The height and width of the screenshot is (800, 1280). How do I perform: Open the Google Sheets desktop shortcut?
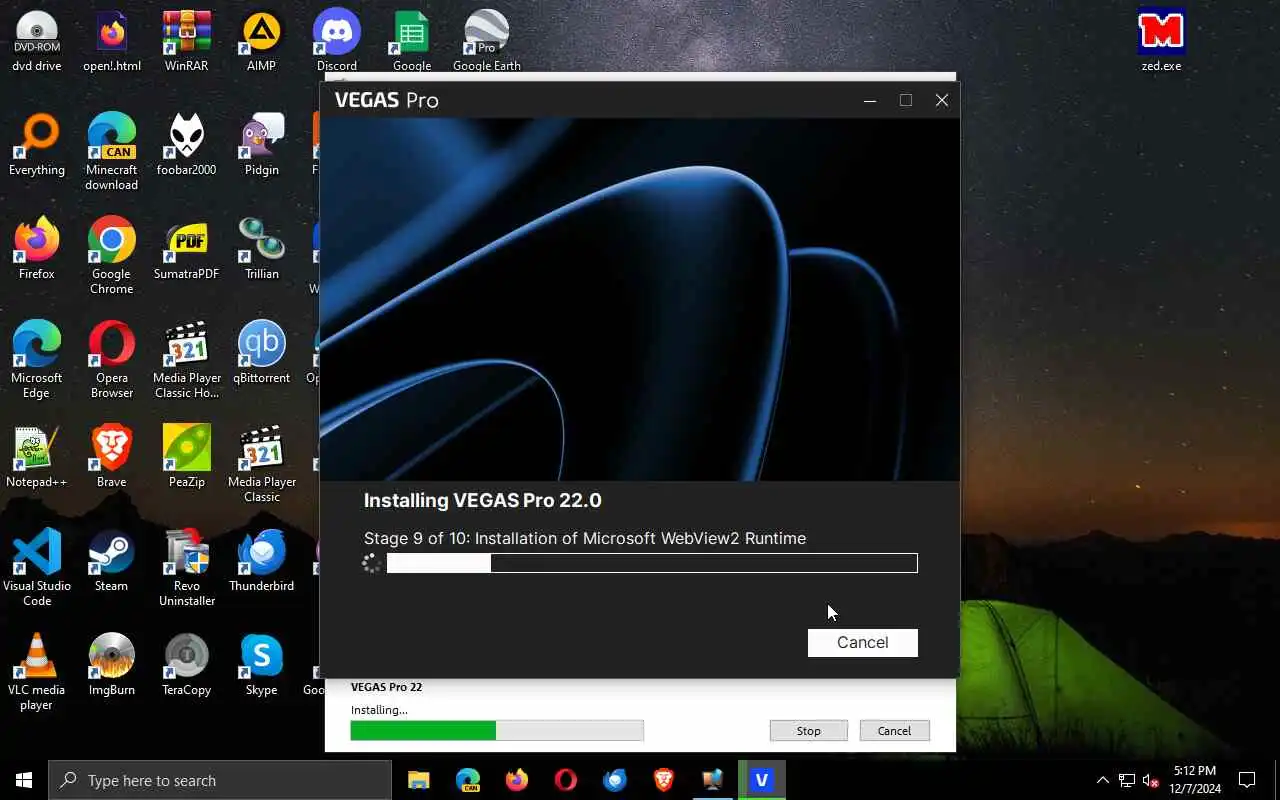(x=412, y=42)
